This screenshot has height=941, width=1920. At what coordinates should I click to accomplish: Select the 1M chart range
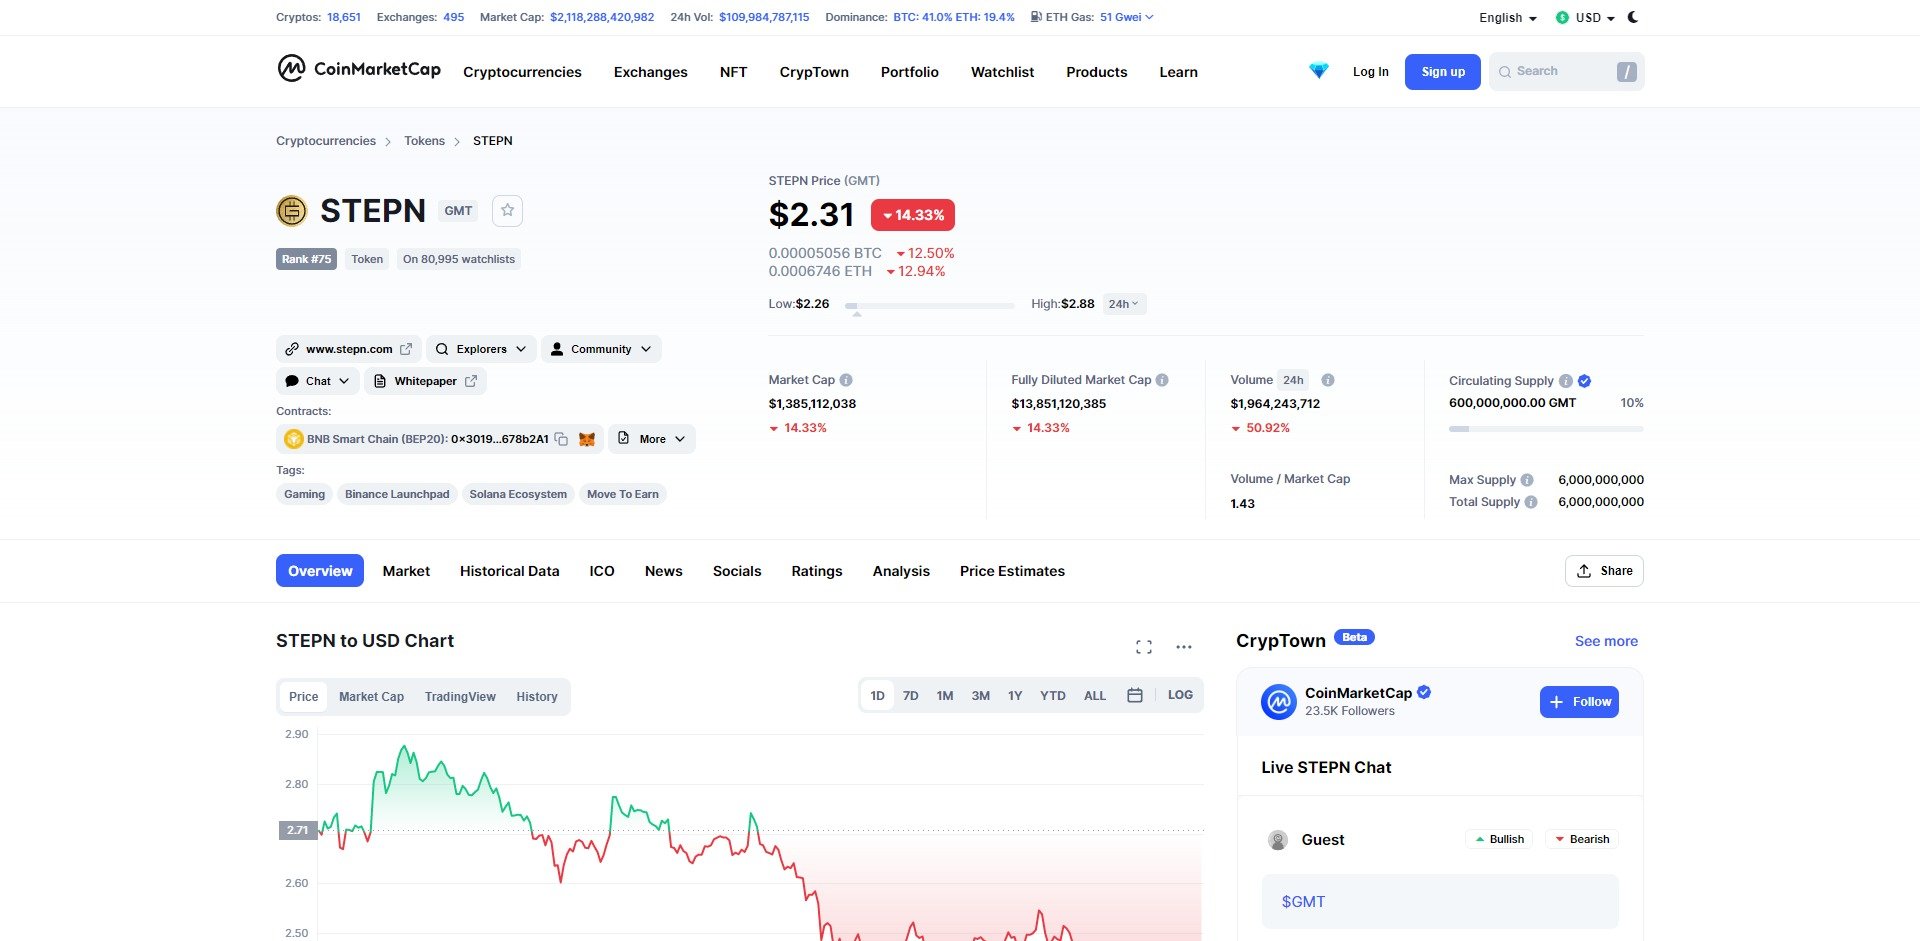[x=945, y=695]
